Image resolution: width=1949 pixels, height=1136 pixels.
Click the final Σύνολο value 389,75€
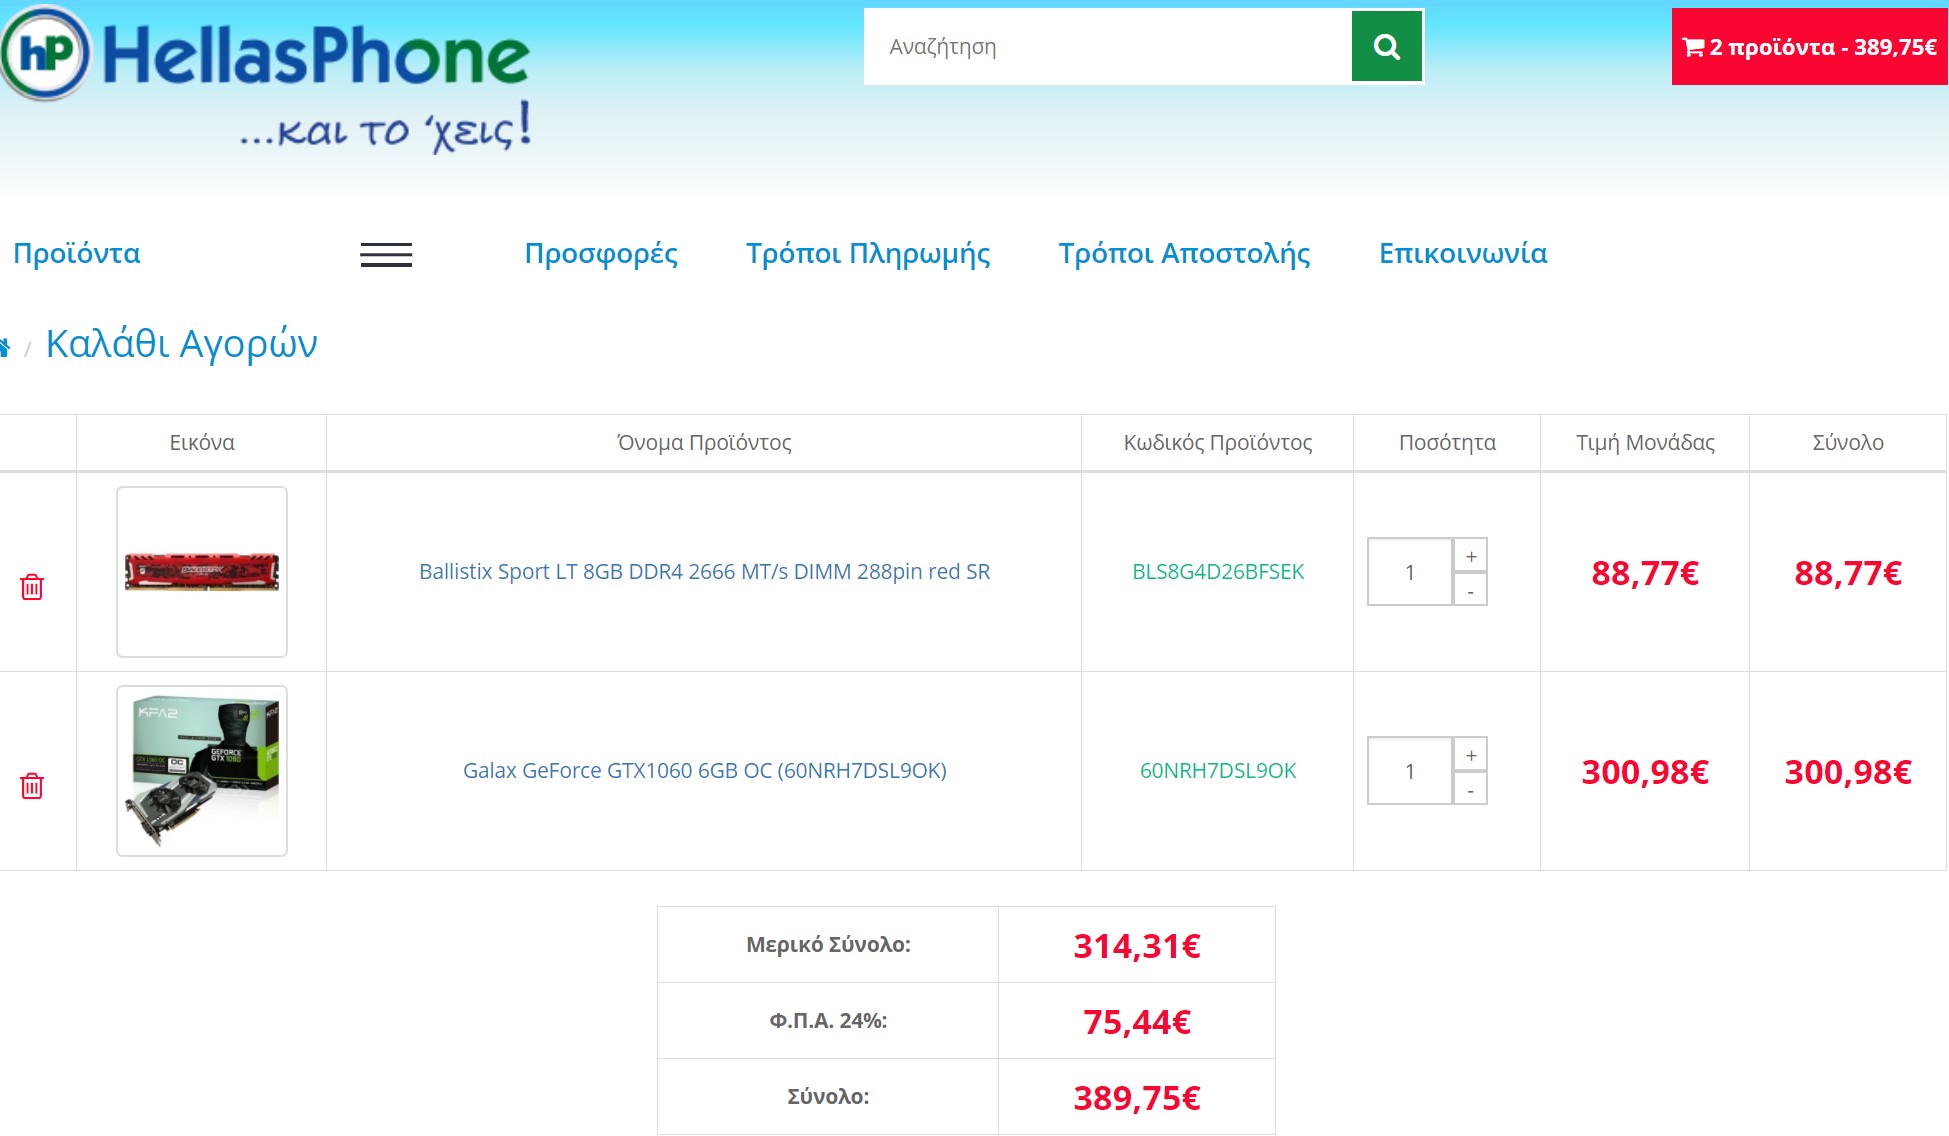click(1137, 1098)
